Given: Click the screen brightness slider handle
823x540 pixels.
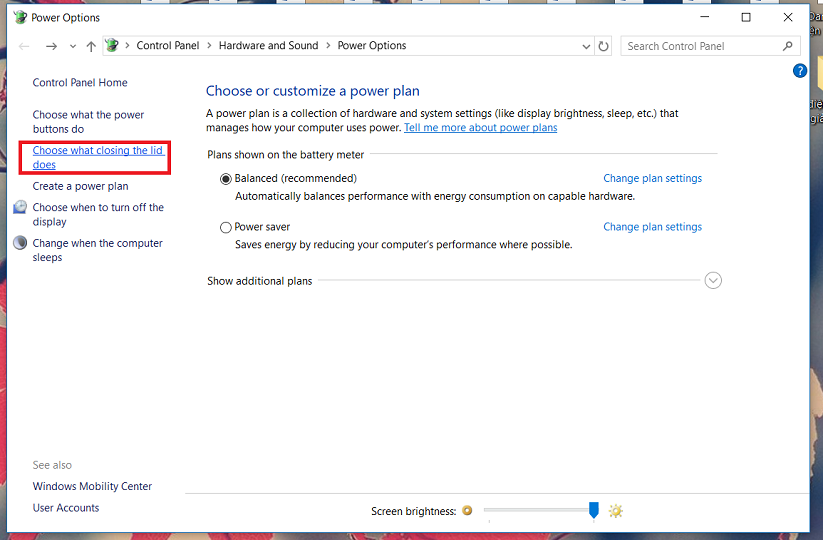Looking at the screenshot, I should pos(593,511).
